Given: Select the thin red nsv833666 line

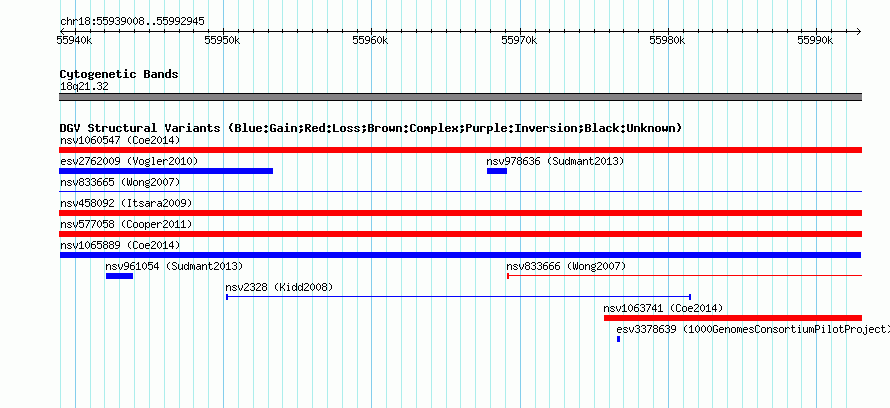Looking at the screenshot, I should [x=685, y=276].
